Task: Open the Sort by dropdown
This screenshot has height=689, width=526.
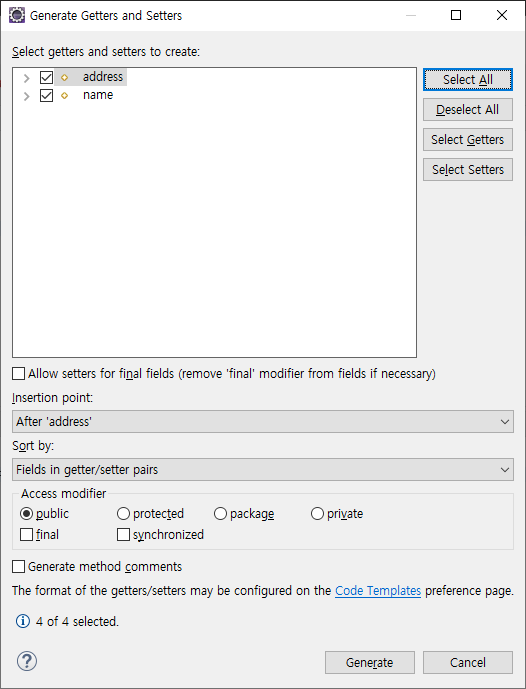Action: tap(263, 469)
